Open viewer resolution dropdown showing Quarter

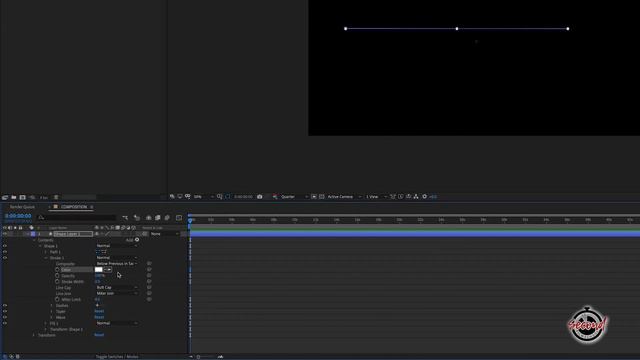click(x=294, y=197)
